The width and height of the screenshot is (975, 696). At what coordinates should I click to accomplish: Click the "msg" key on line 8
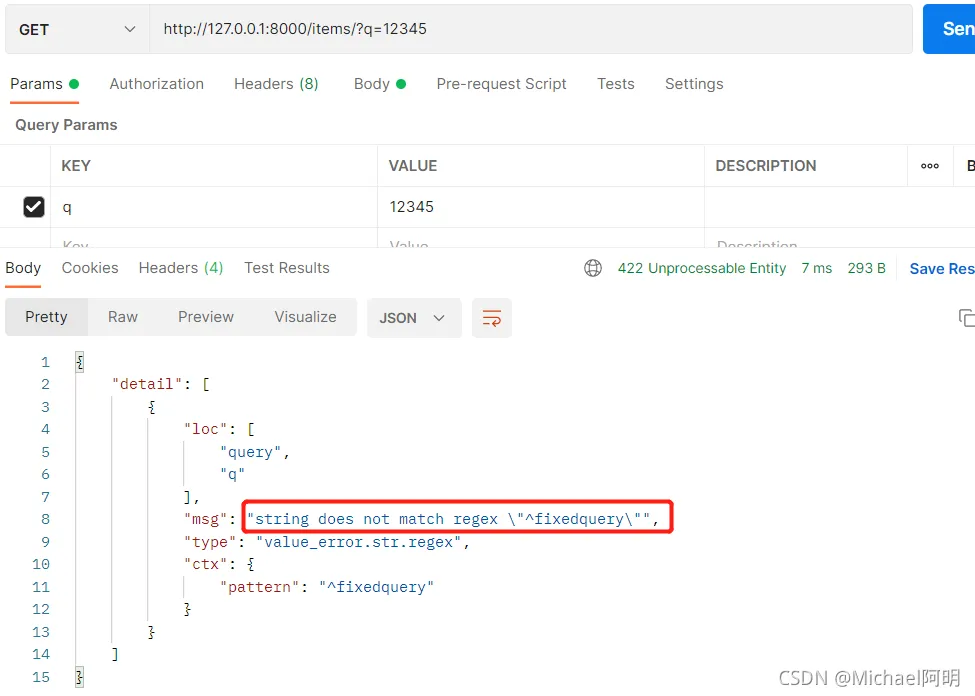205,519
